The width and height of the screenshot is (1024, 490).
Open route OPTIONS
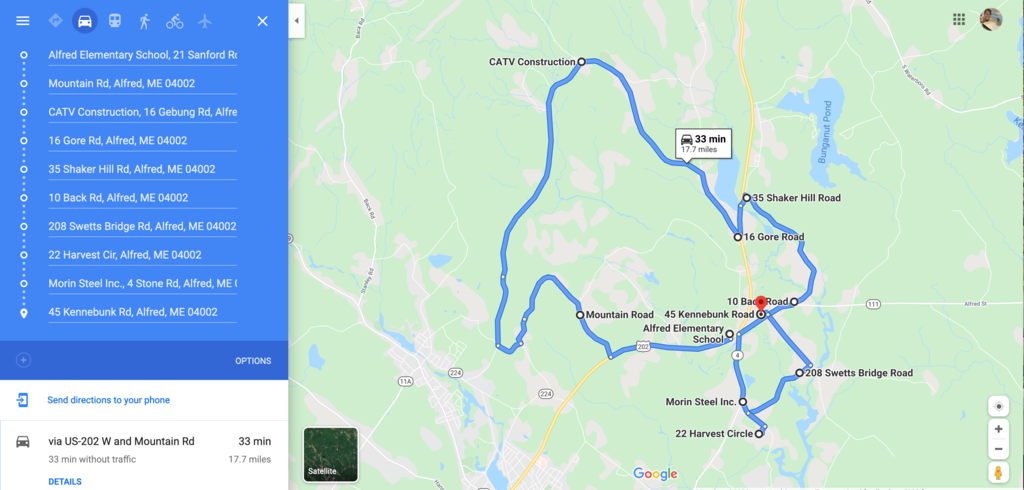click(253, 361)
